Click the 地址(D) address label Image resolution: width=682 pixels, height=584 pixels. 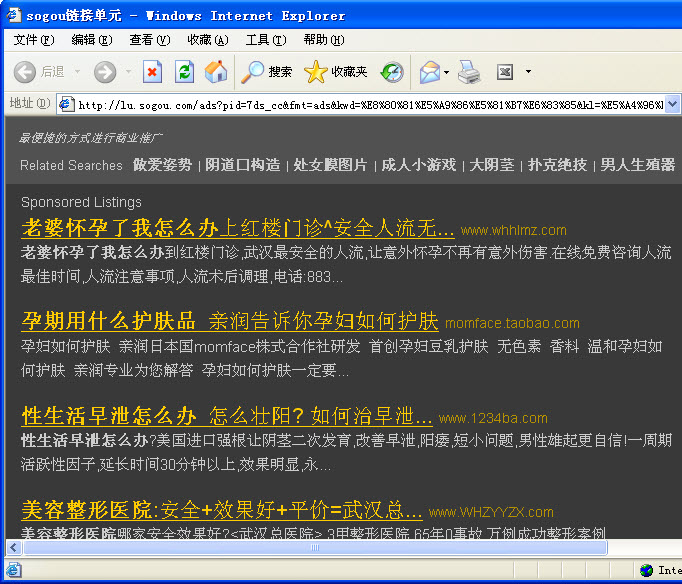[30, 103]
